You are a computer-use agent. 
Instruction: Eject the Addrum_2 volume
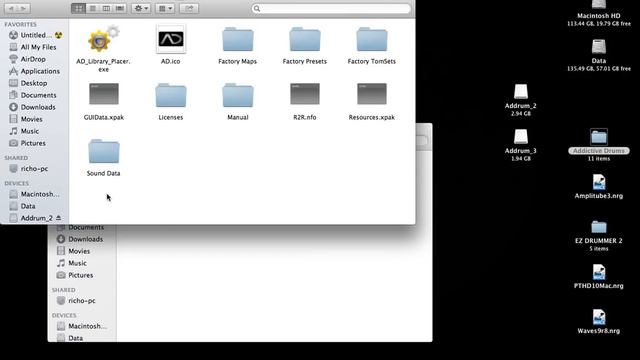(59, 218)
